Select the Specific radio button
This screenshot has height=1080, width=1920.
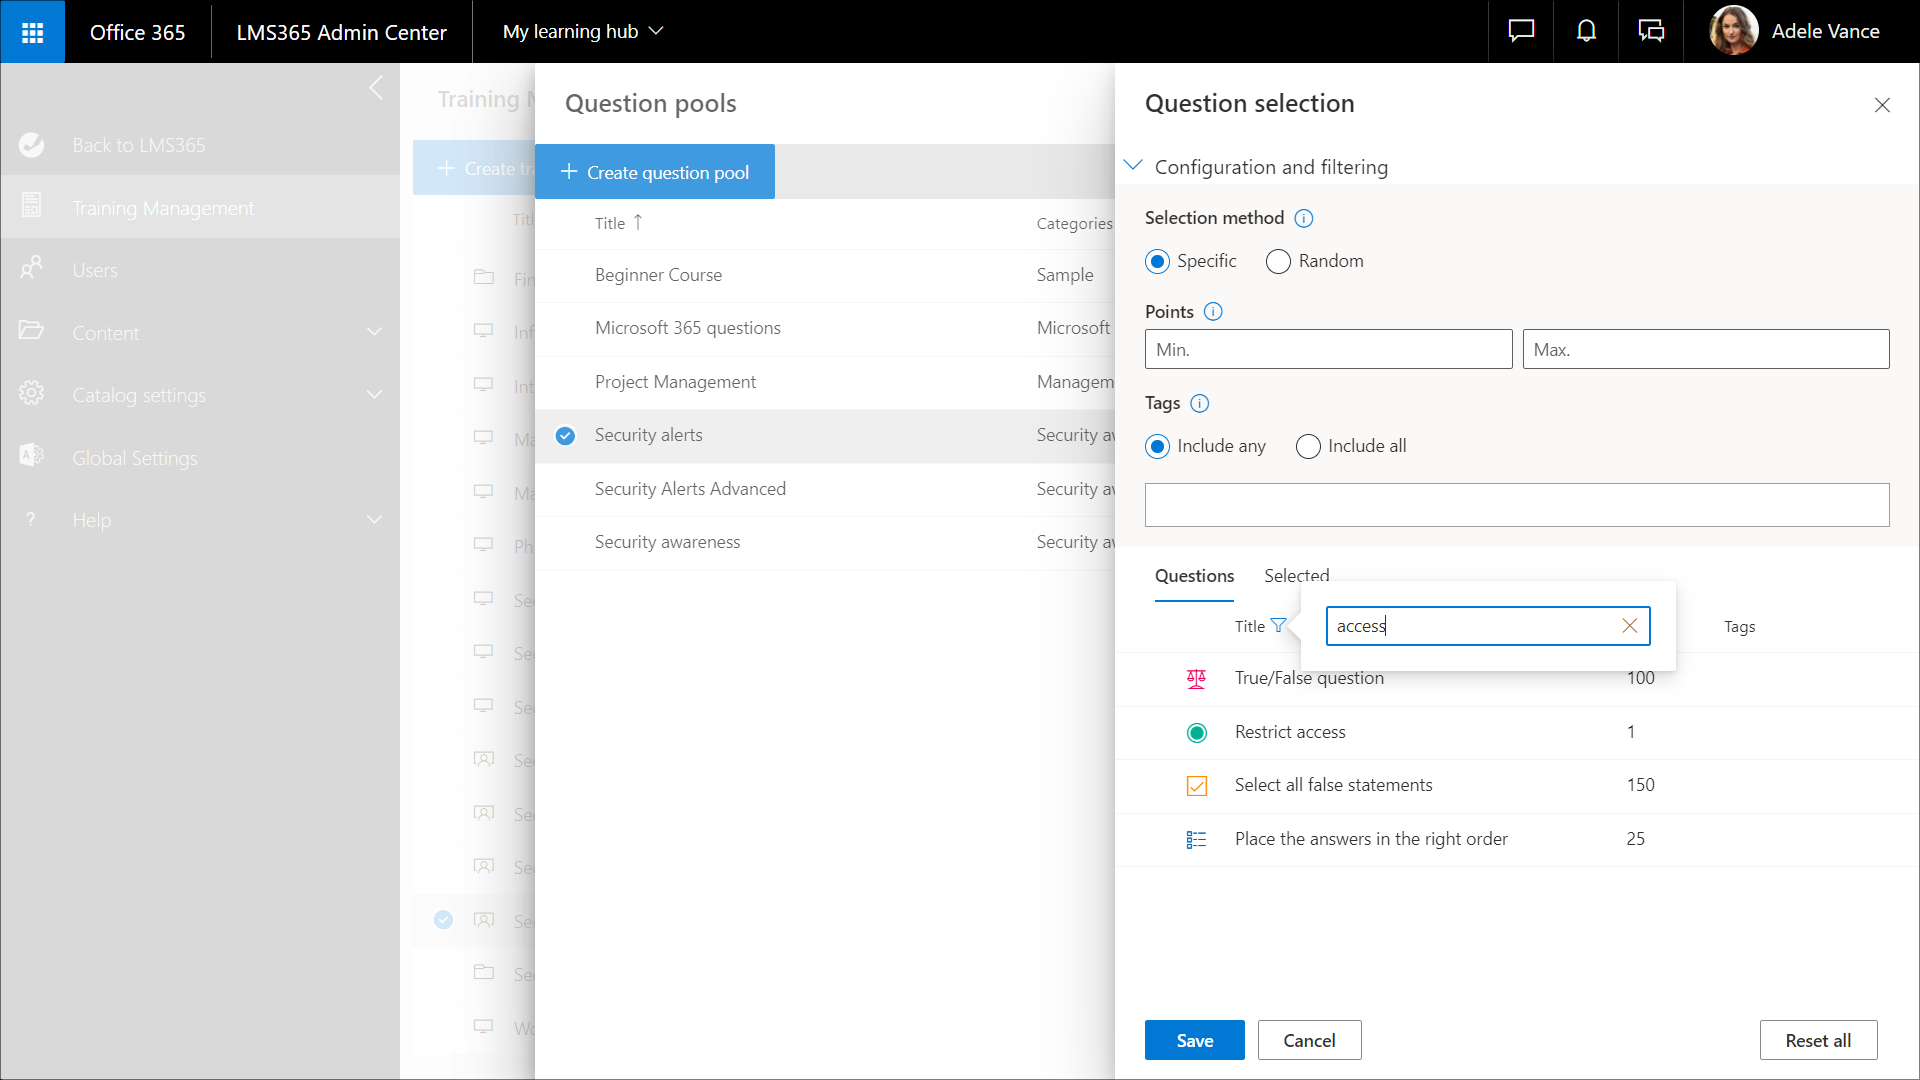(1158, 262)
